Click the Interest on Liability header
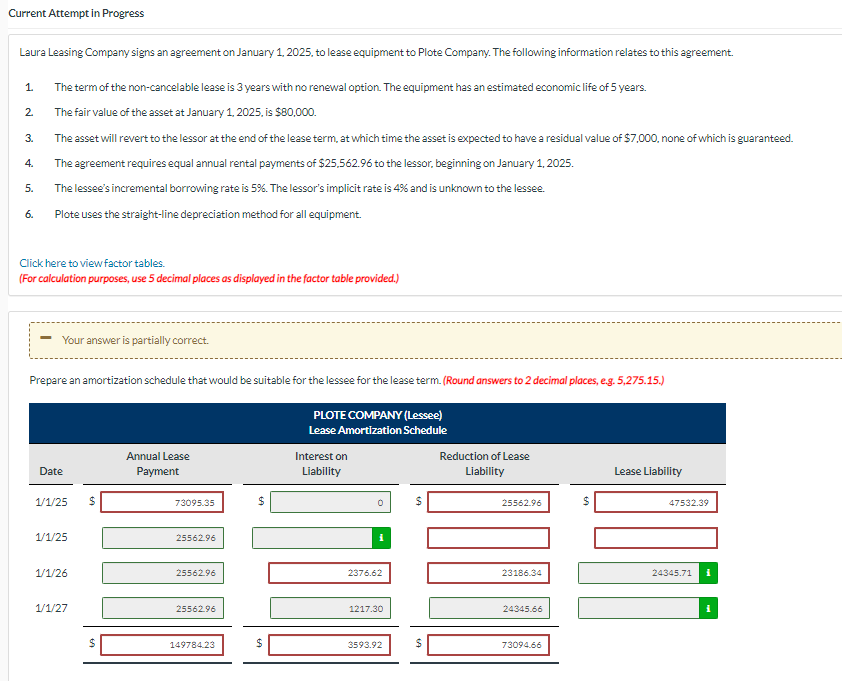The width and height of the screenshot is (842, 681). click(321, 463)
